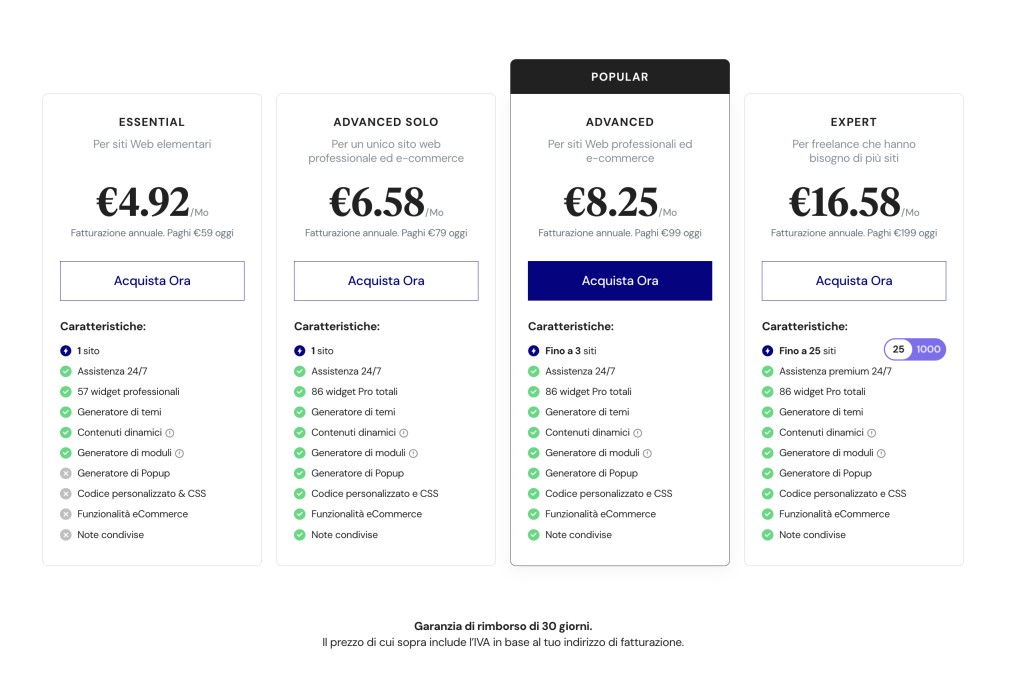Click Acquista Ora on the Expert plan
The width and height of the screenshot is (1011, 694).
click(x=853, y=281)
